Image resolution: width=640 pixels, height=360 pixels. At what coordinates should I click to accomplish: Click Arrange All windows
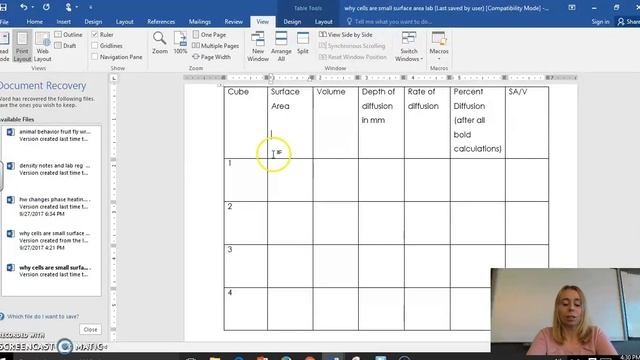pyautogui.click(x=281, y=46)
